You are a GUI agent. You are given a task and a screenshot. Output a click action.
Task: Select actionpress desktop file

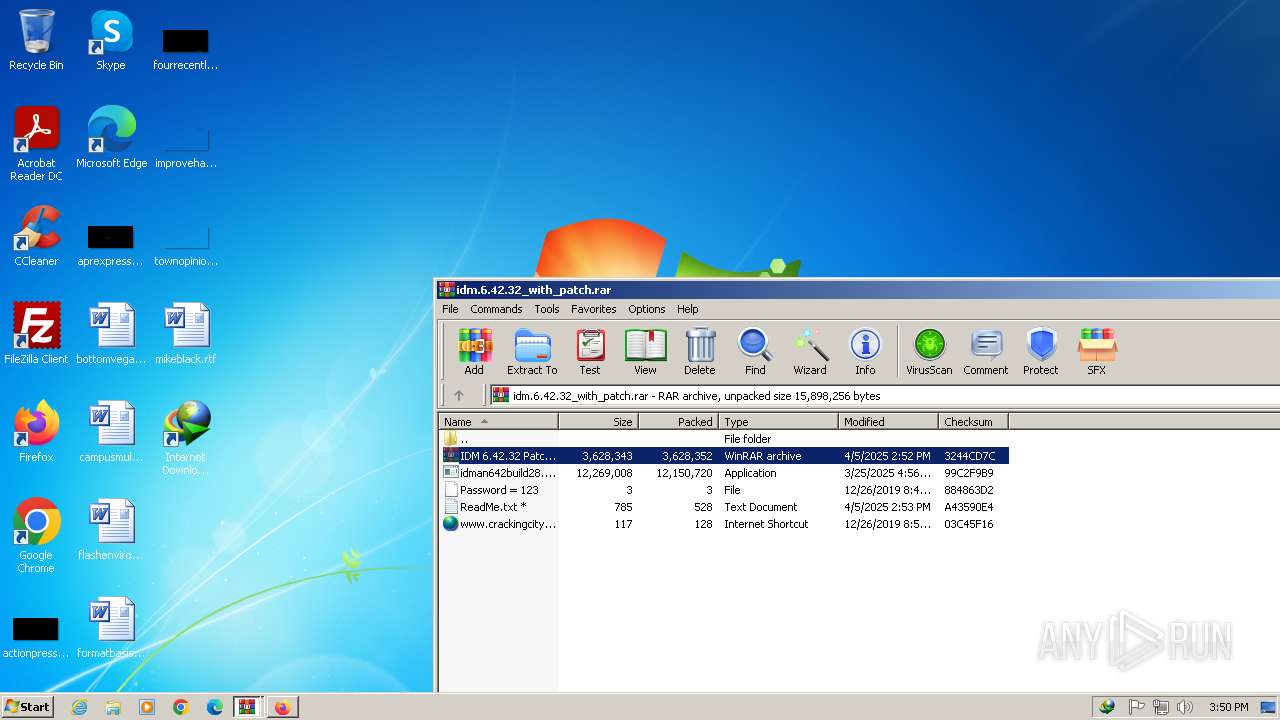click(36, 636)
